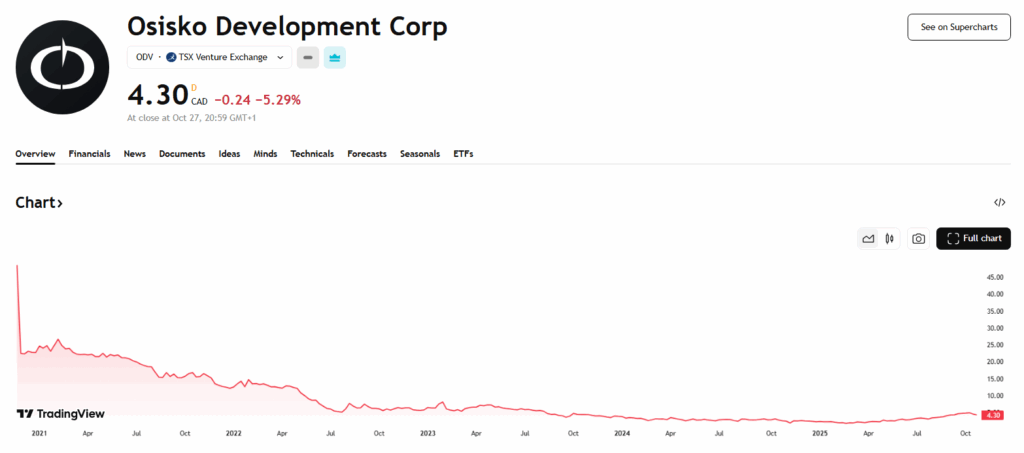
Task: Click the gray dash icon beside exchange selector
Action: pyautogui.click(x=308, y=58)
